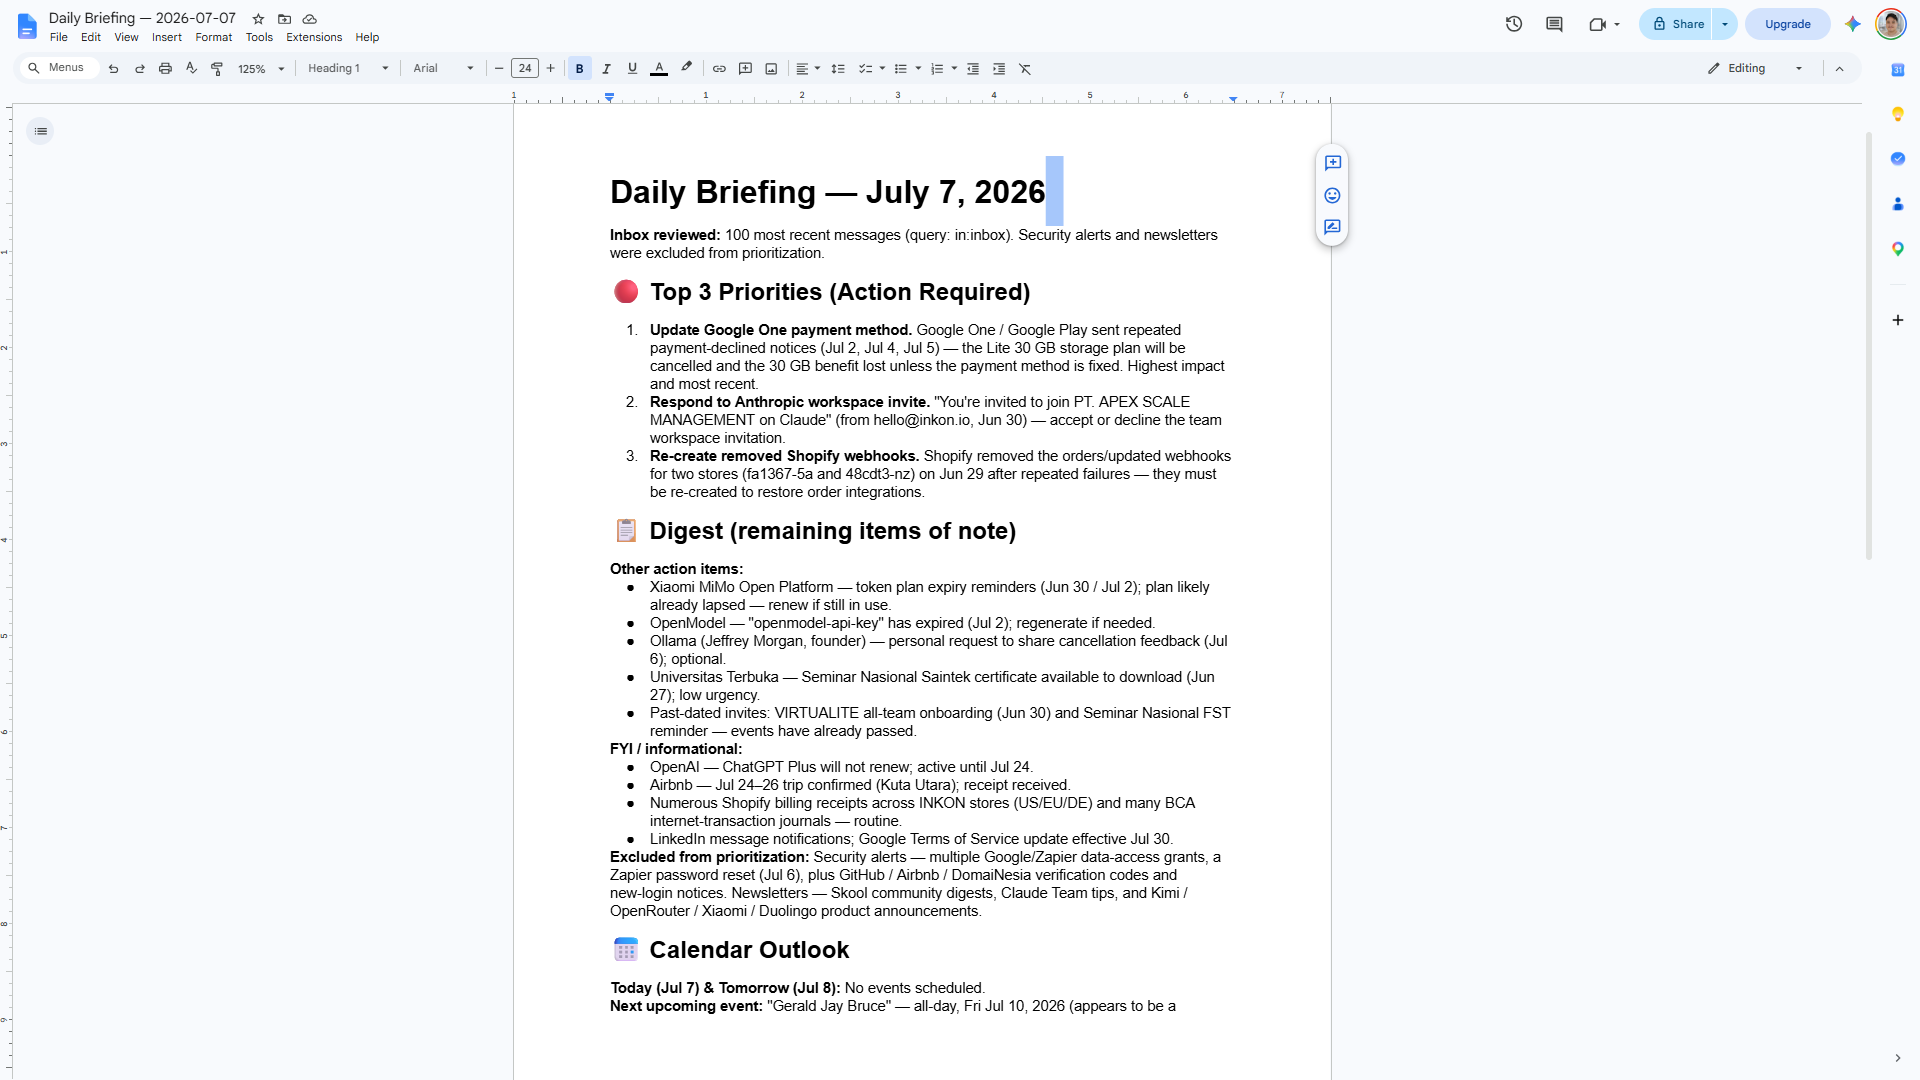Suggest edits from margin panel icon
The width and height of the screenshot is (1920, 1080).
[1332, 228]
